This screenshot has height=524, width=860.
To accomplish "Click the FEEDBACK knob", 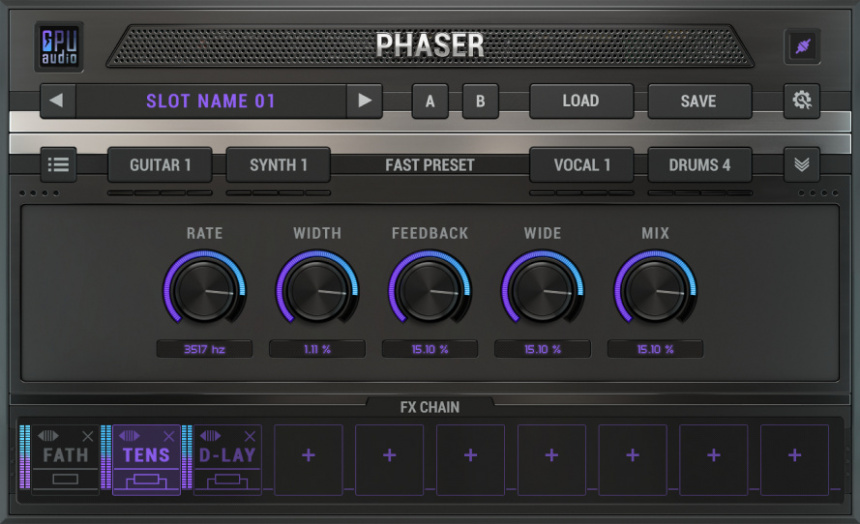I will (430, 290).
